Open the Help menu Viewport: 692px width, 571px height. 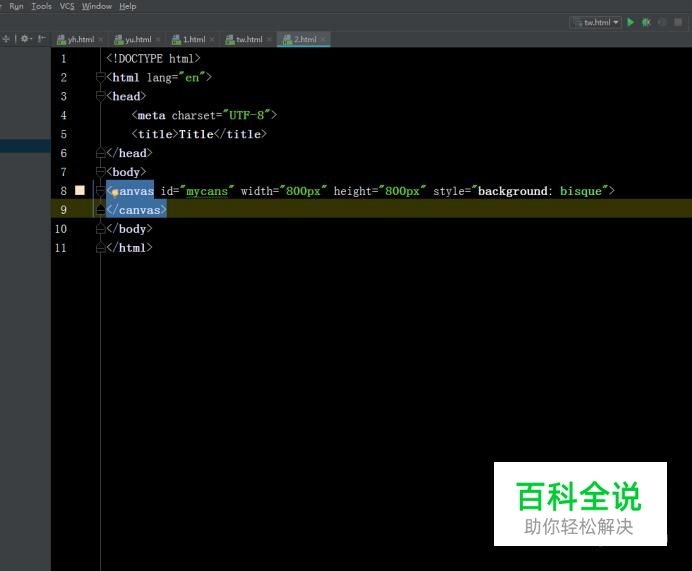(128, 6)
